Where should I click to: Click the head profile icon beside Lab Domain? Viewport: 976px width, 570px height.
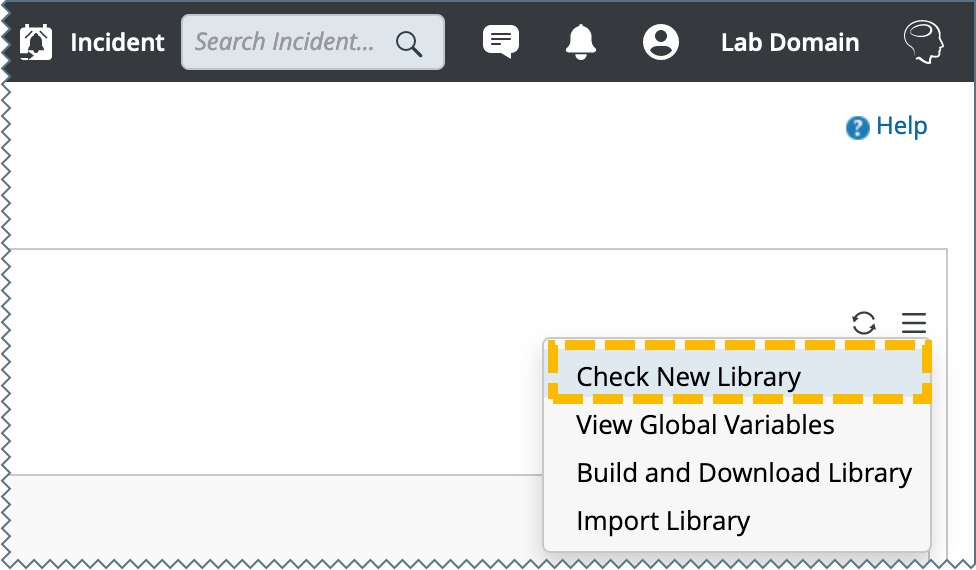point(923,42)
